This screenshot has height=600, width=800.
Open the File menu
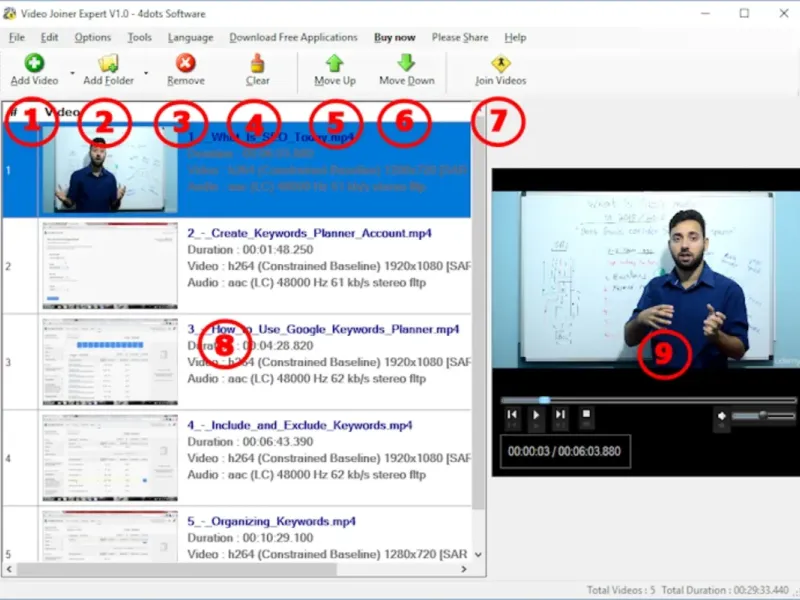click(x=17, y=37)
